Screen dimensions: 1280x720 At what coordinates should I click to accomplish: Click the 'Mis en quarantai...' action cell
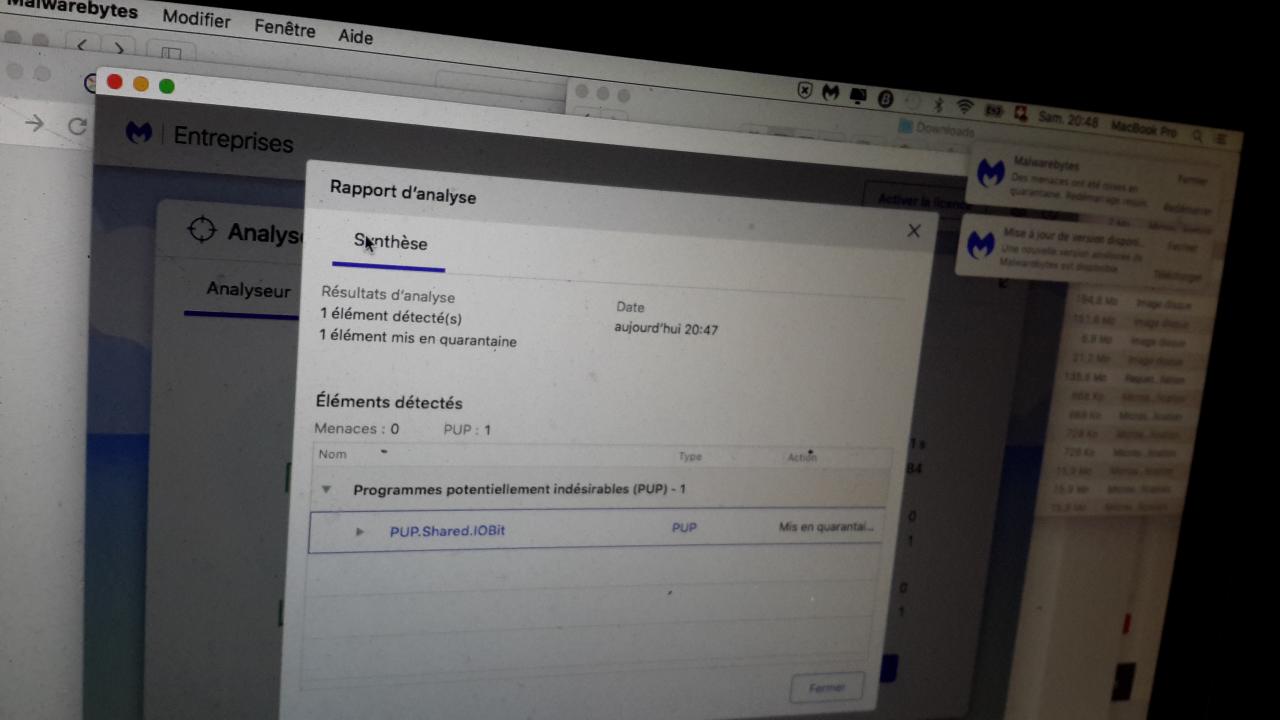pyautogui.click(x=826, y=526)
